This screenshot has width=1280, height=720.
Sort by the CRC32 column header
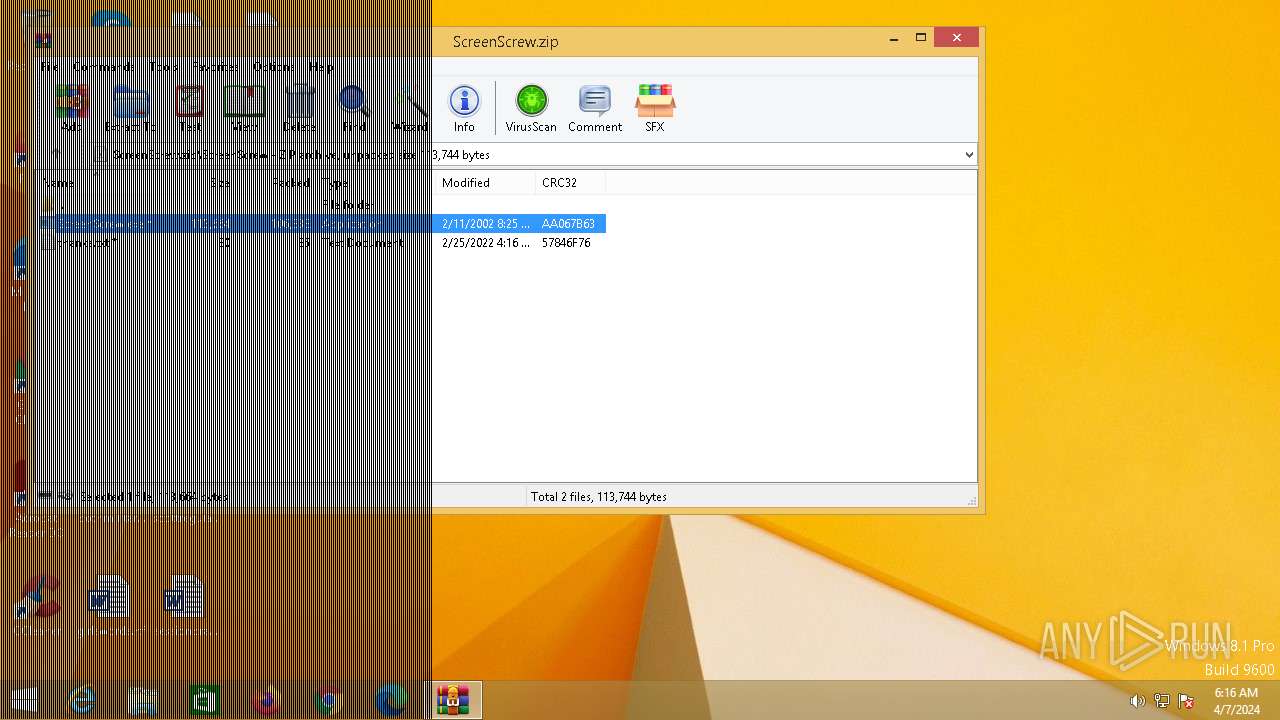[570, 183]
